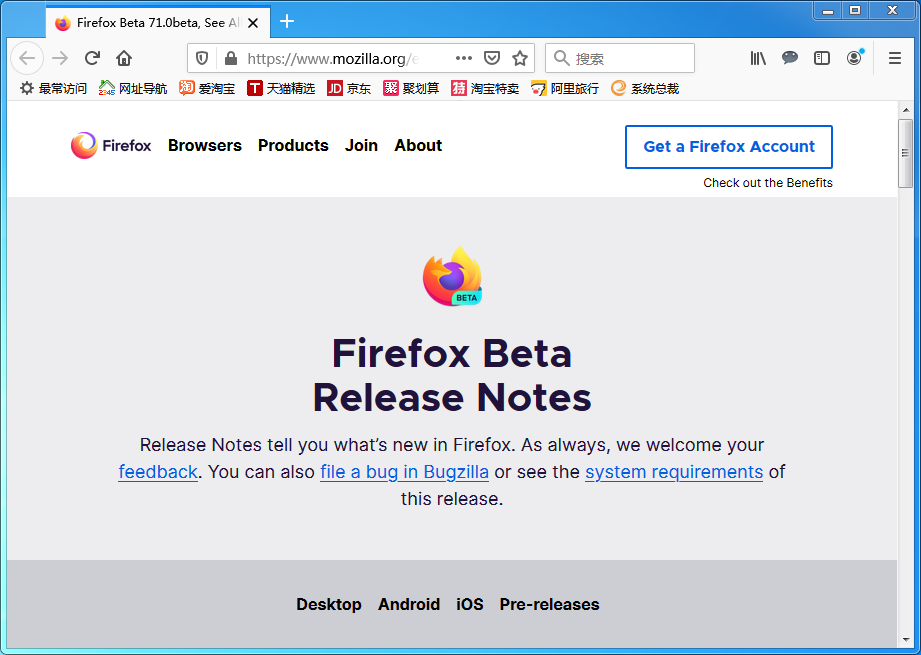Open the Products navigation menu
This screenshot has height=655, width=921.
(x=293, y=146)
